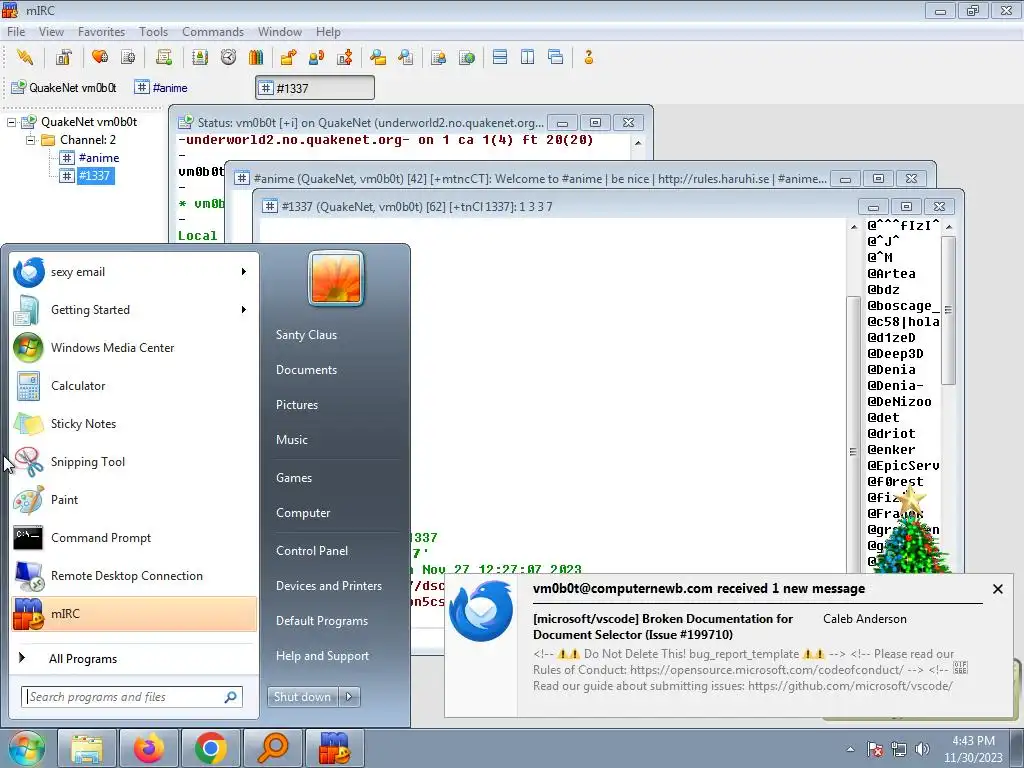Open the Channels List toolbar icon
Screen dimensions: 1024x768
(x=128, y=57)
